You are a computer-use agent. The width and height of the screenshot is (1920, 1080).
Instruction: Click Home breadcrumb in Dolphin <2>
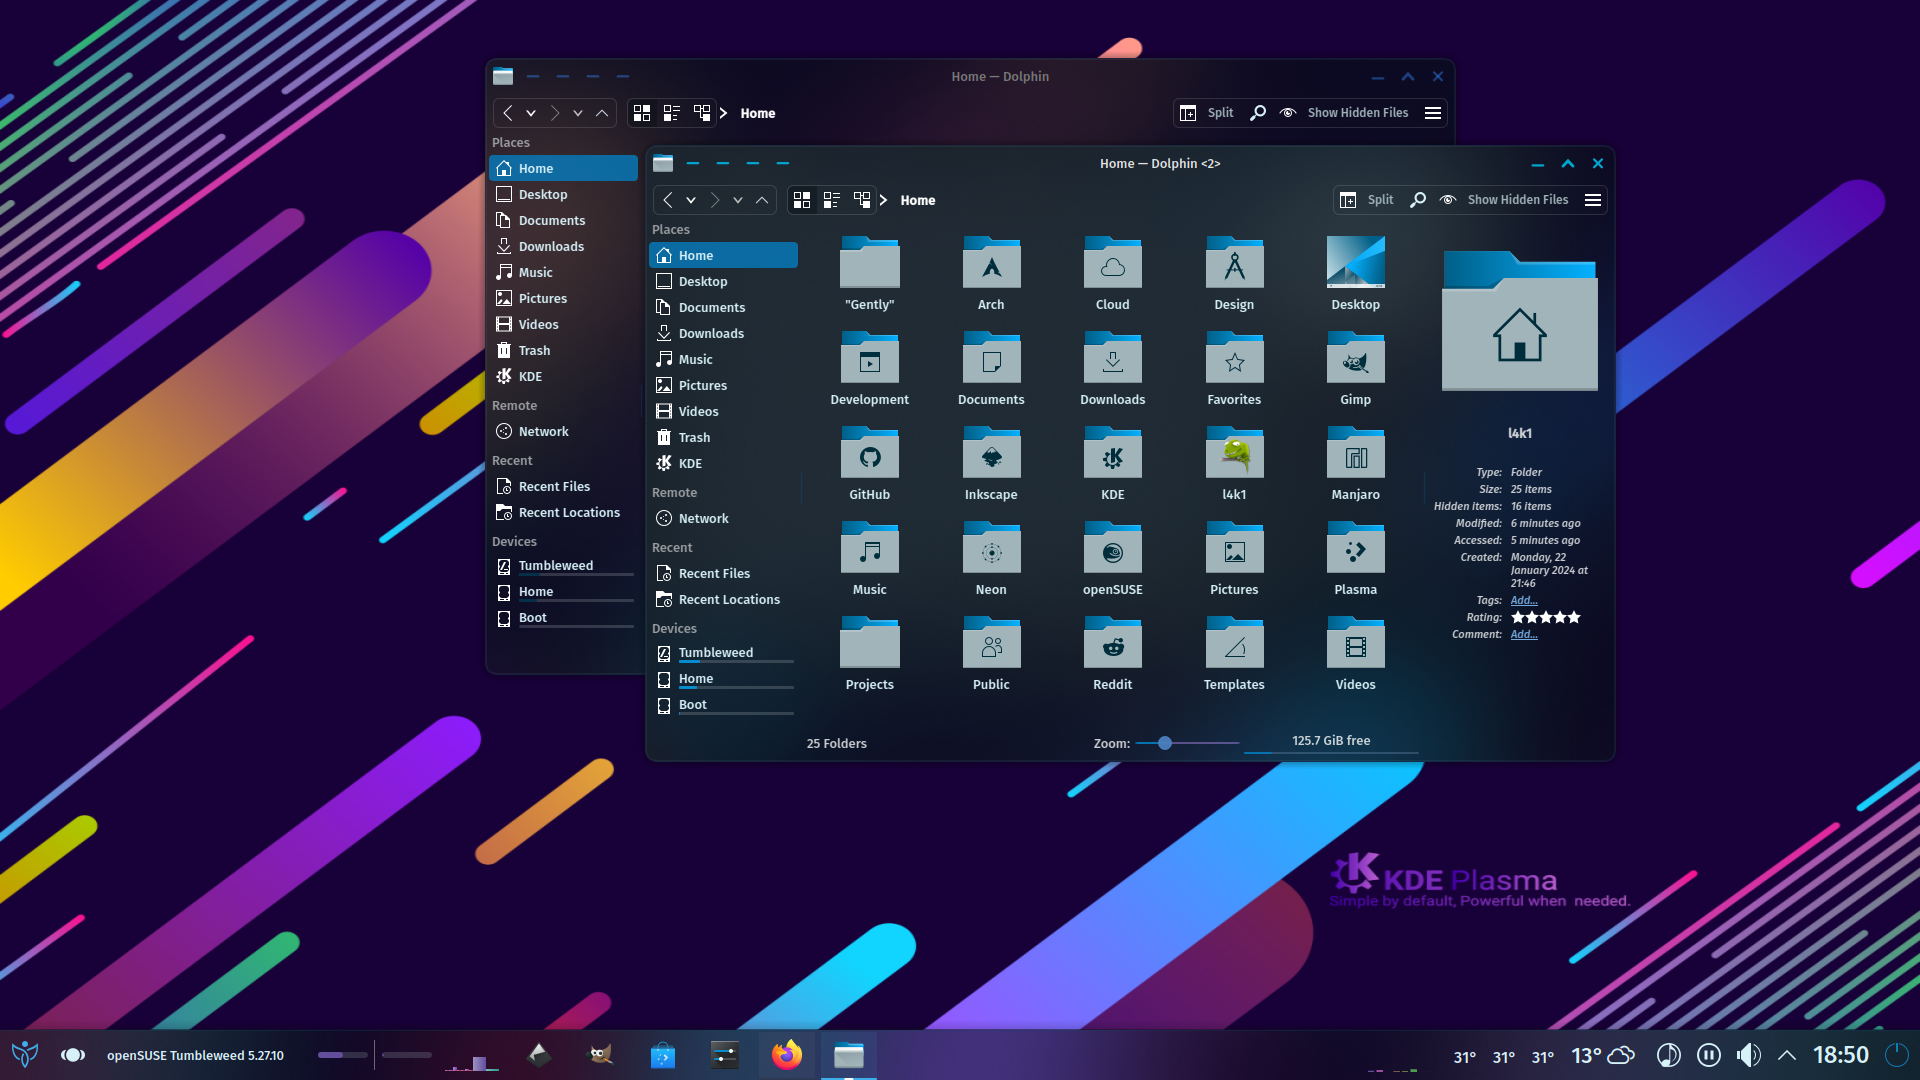[917, 200]
